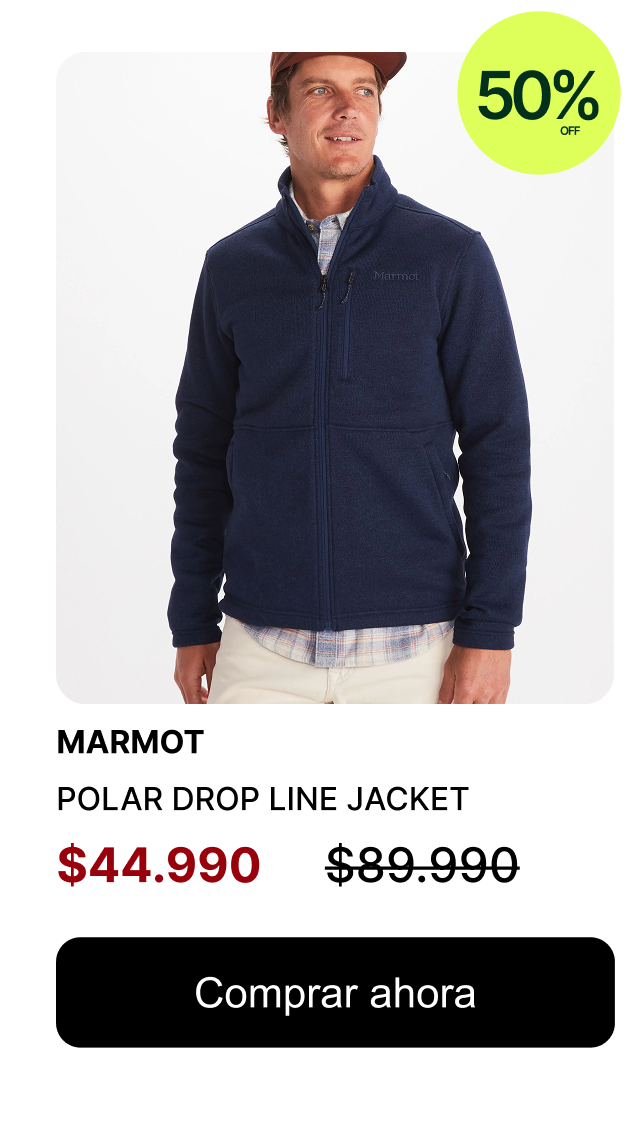Select the MARMOT brand name
The width and height of the screenshot is (631, 1136).
click(130, 742)
